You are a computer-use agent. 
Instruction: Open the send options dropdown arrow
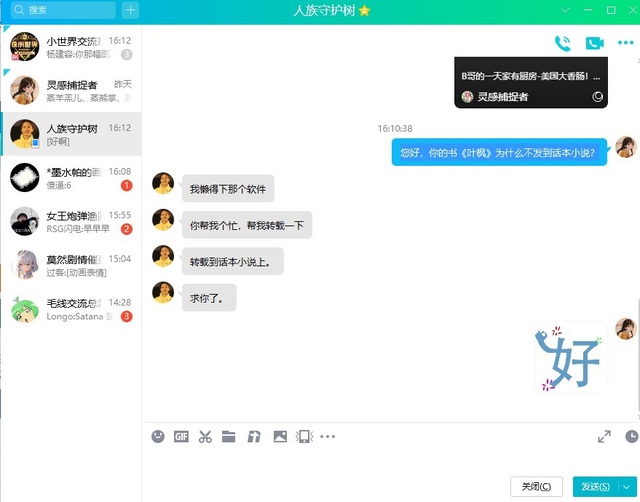click(626, 486)
